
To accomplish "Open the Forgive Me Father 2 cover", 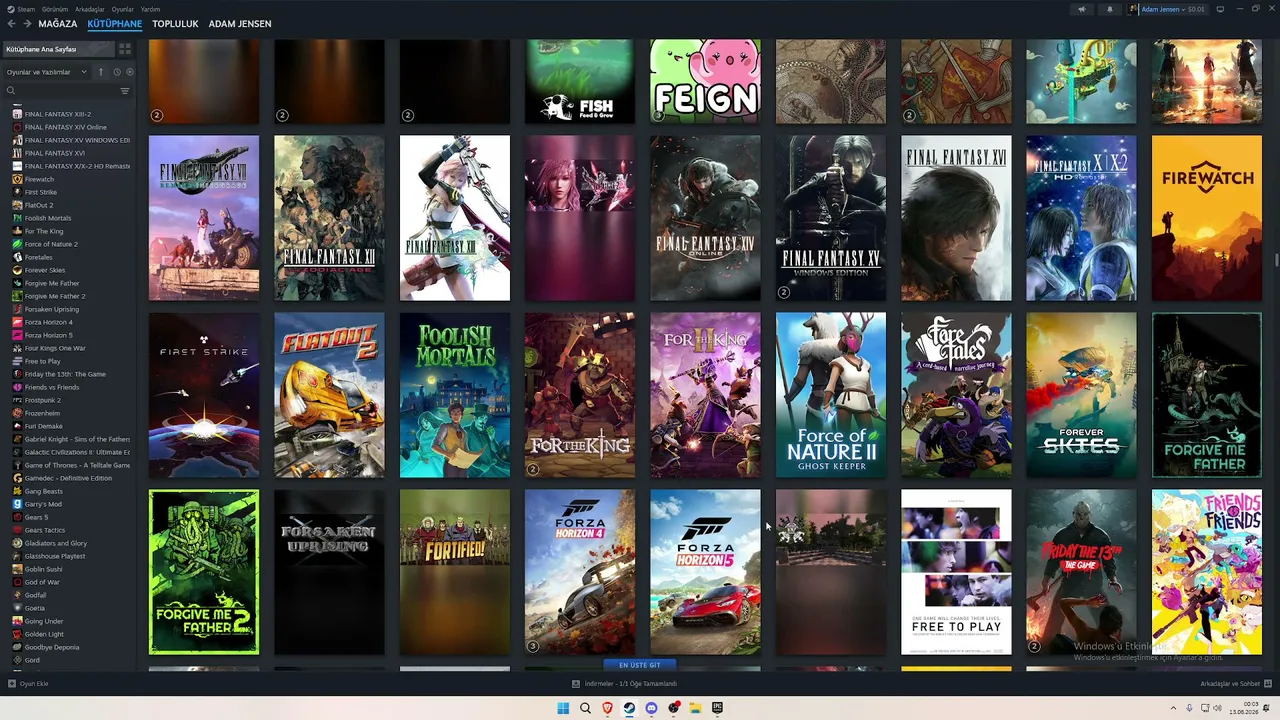I will click(204, 572).
